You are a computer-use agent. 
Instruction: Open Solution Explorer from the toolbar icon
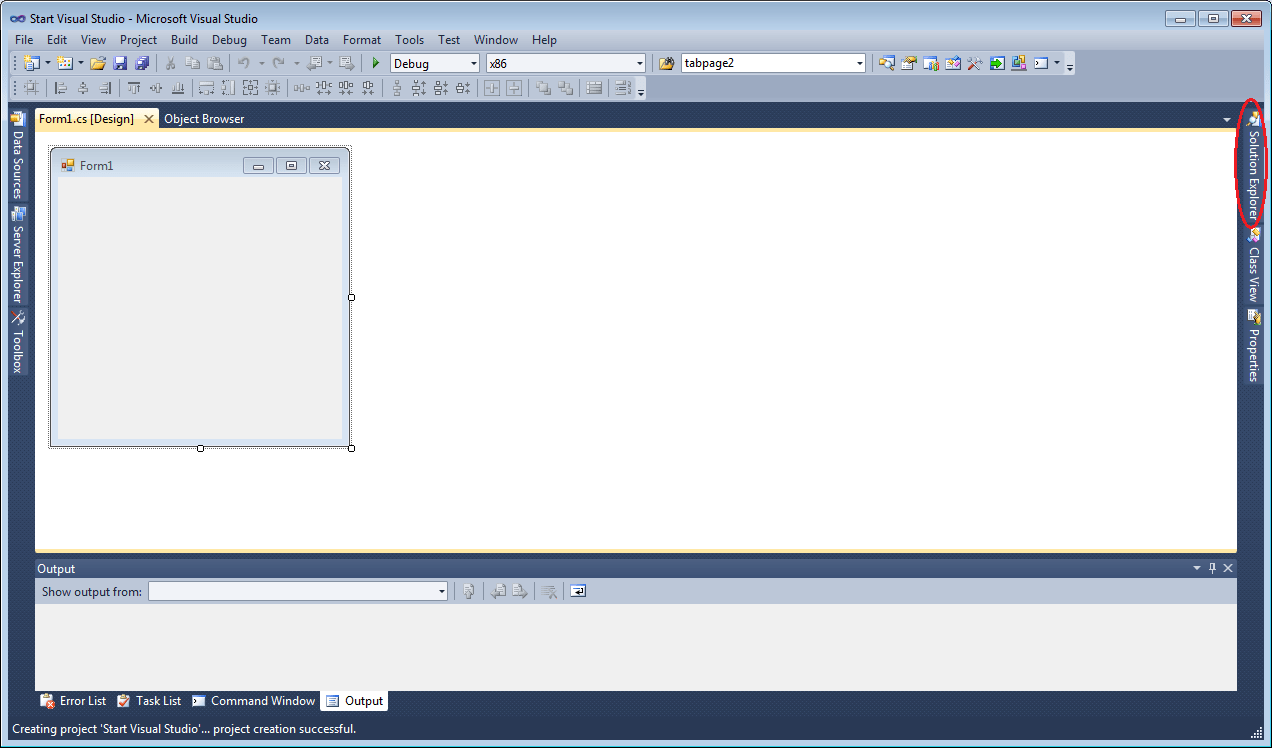tap(886, 63)
